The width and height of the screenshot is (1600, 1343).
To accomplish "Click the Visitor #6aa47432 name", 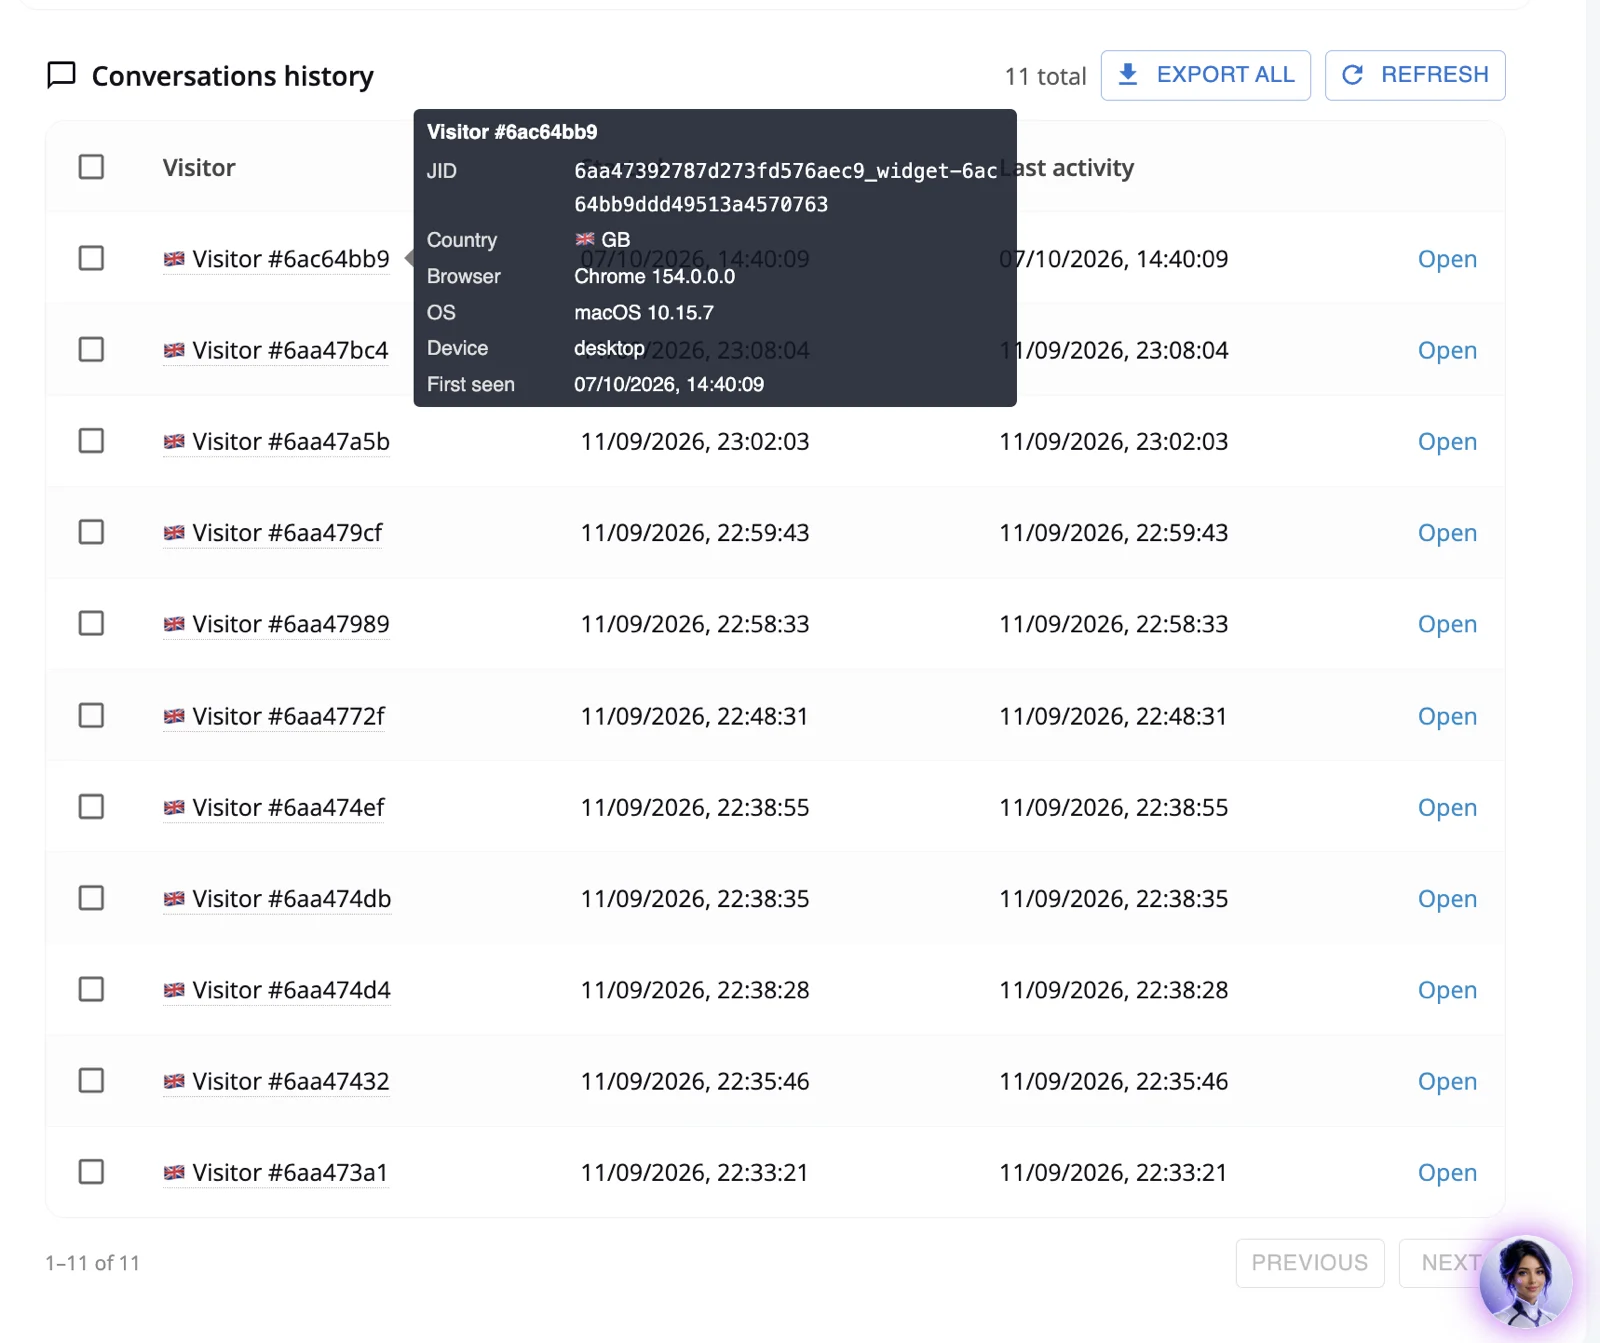I will [291, 1081].
